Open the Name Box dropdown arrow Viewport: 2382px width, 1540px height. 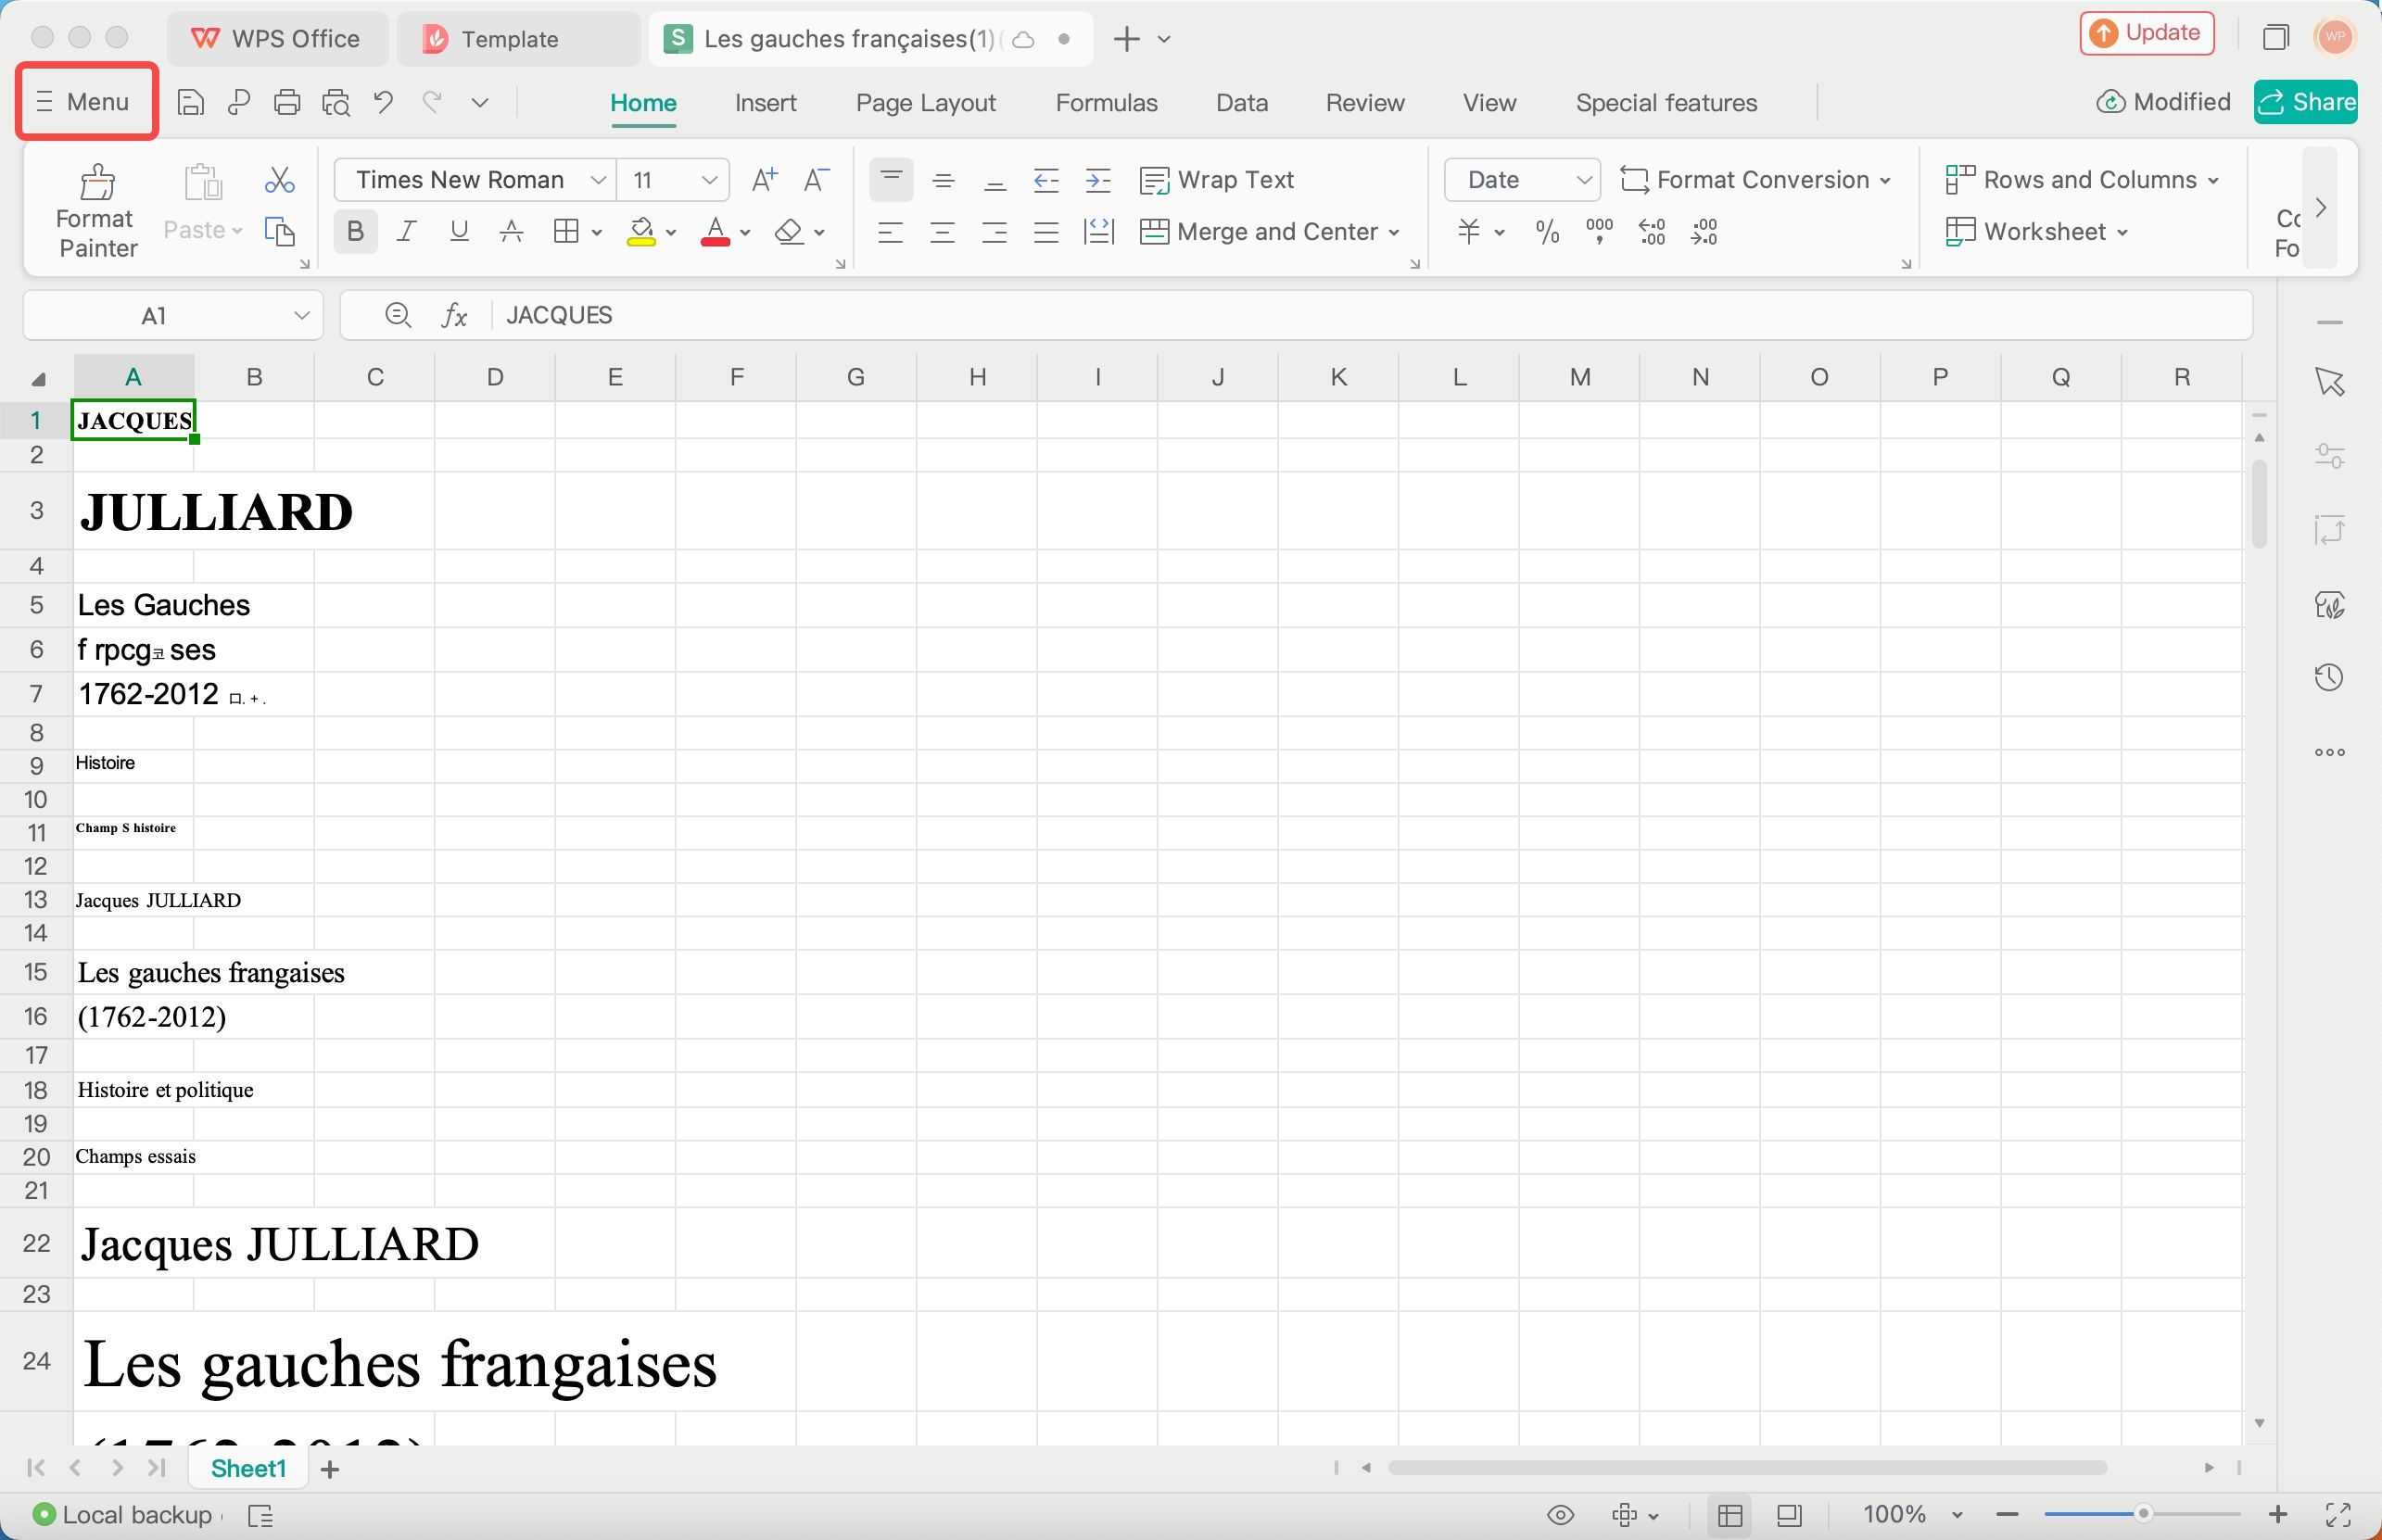pyautogui.click(x=301, y=316)
